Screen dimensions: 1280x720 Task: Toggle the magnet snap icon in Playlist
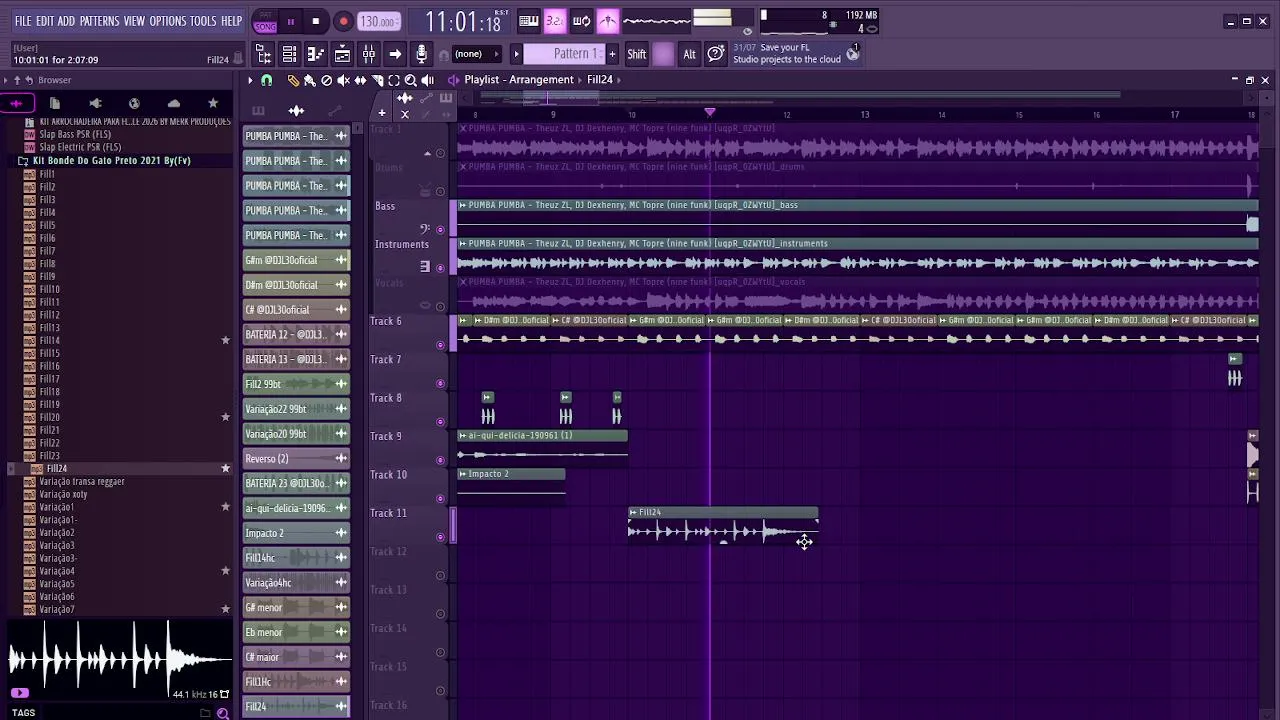click(267, 80)
